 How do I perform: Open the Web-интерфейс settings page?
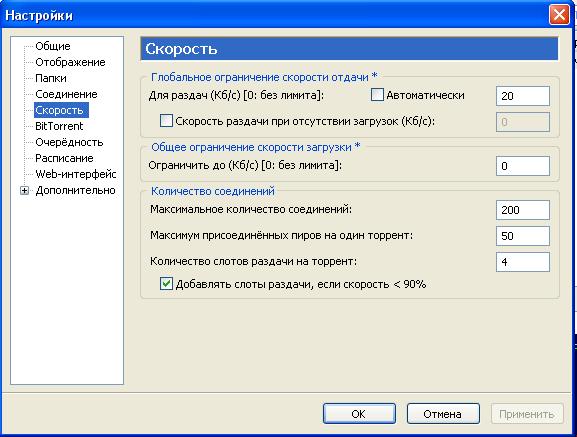click(75, 174)
